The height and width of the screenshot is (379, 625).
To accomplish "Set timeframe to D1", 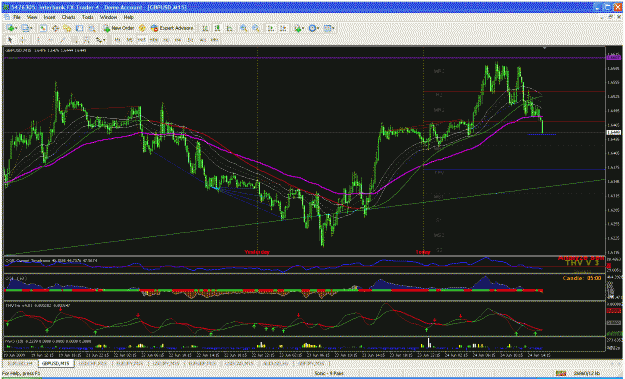I will point(191,40).
